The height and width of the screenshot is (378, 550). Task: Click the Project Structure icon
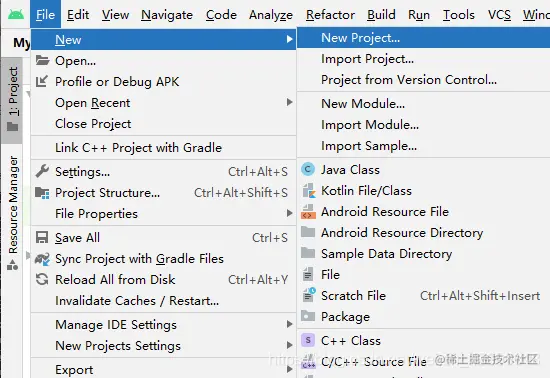click(42, 193)
